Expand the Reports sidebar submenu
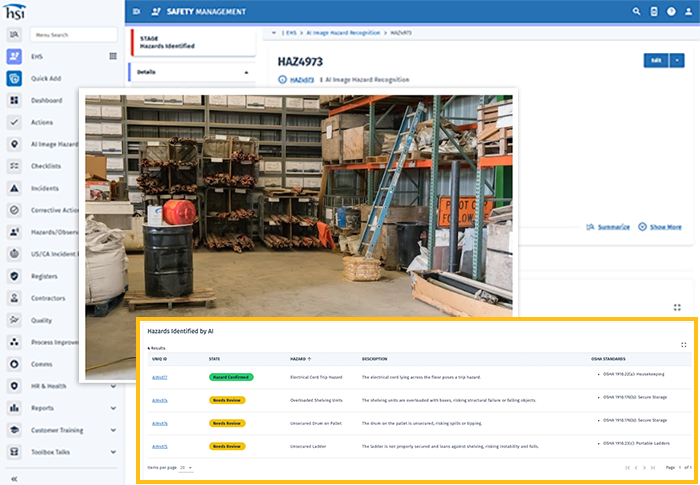Viewport: 700px width, 485px height. coord(112,407)
